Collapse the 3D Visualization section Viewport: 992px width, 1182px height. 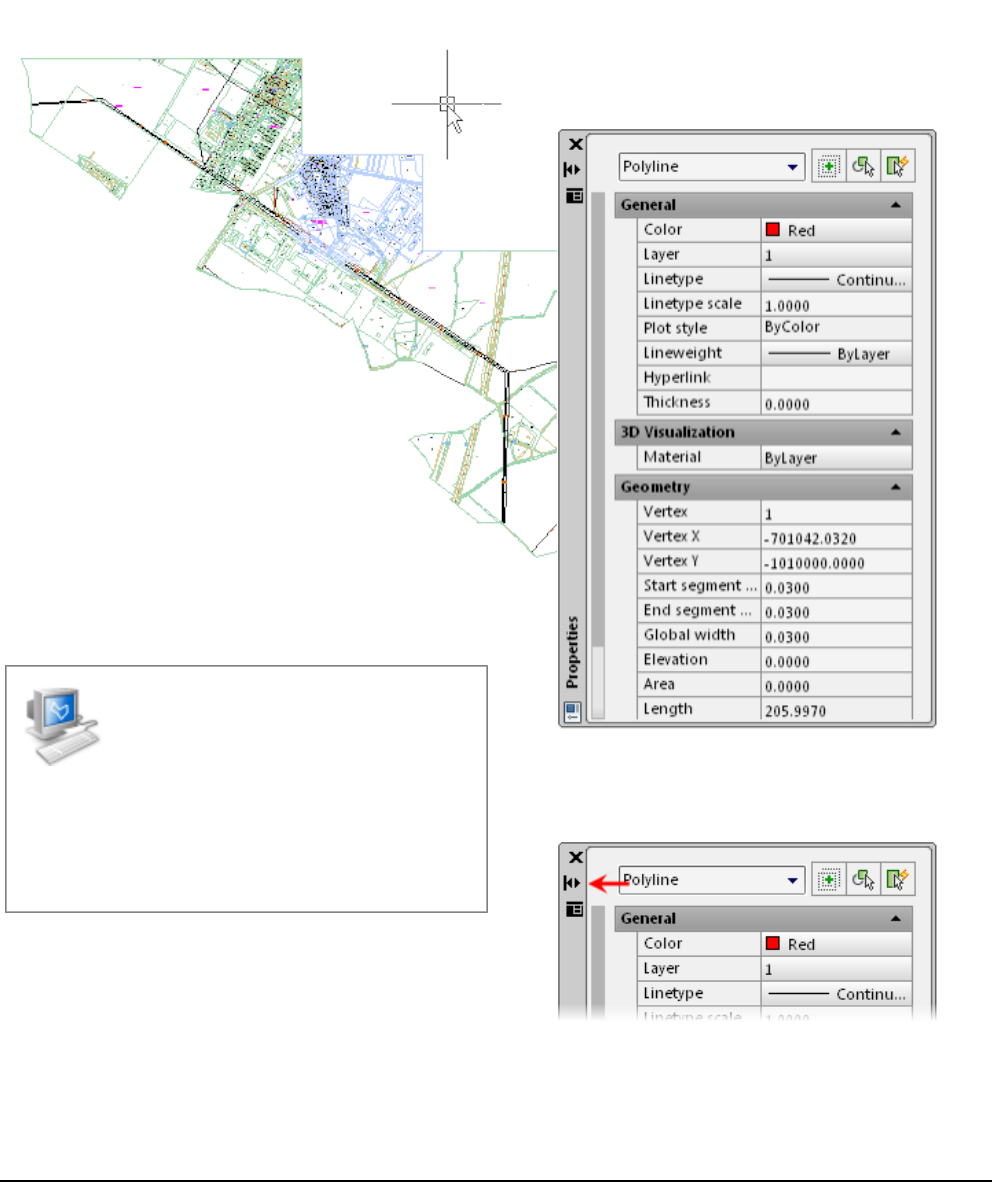pyautogui.click(x=896, y=433)
